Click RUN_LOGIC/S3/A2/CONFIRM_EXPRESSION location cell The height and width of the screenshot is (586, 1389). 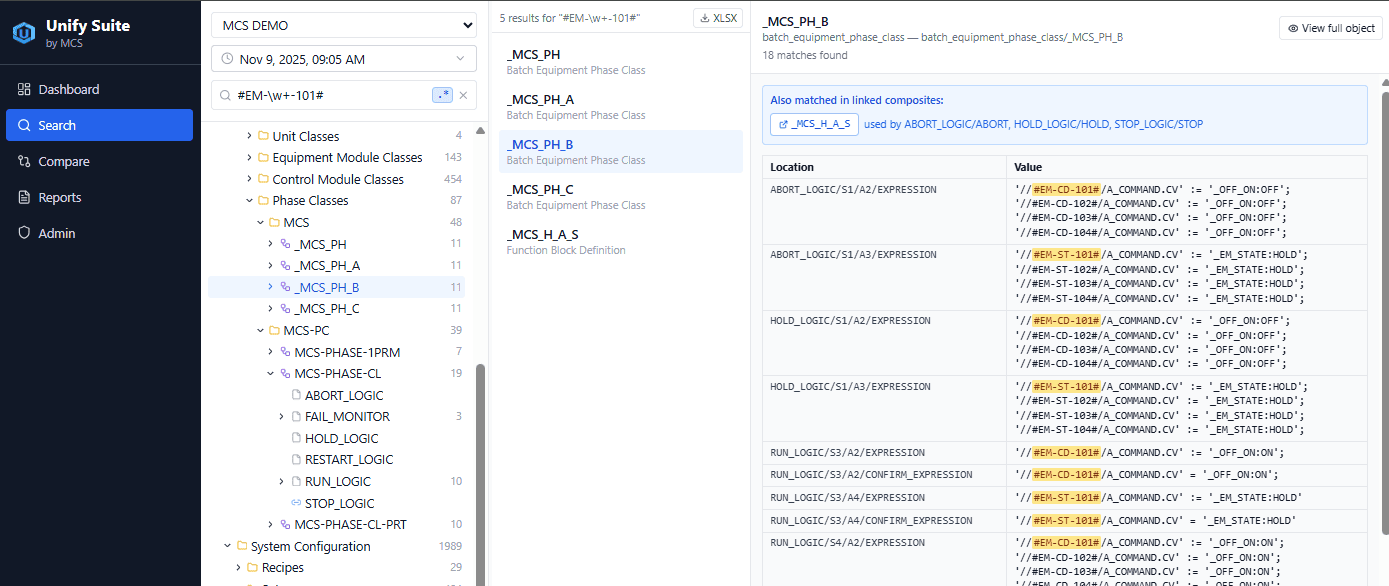pyautogui.click(x=884, y=475)
